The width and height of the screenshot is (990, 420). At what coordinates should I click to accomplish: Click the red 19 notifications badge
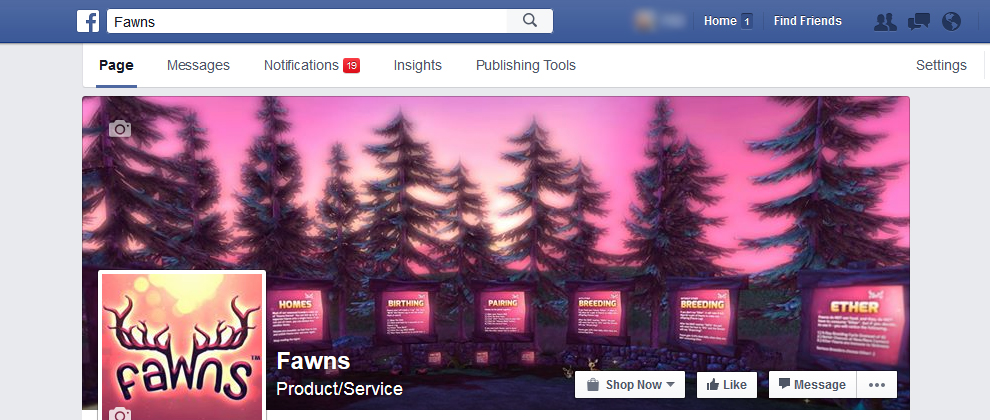tap(352, 65)
